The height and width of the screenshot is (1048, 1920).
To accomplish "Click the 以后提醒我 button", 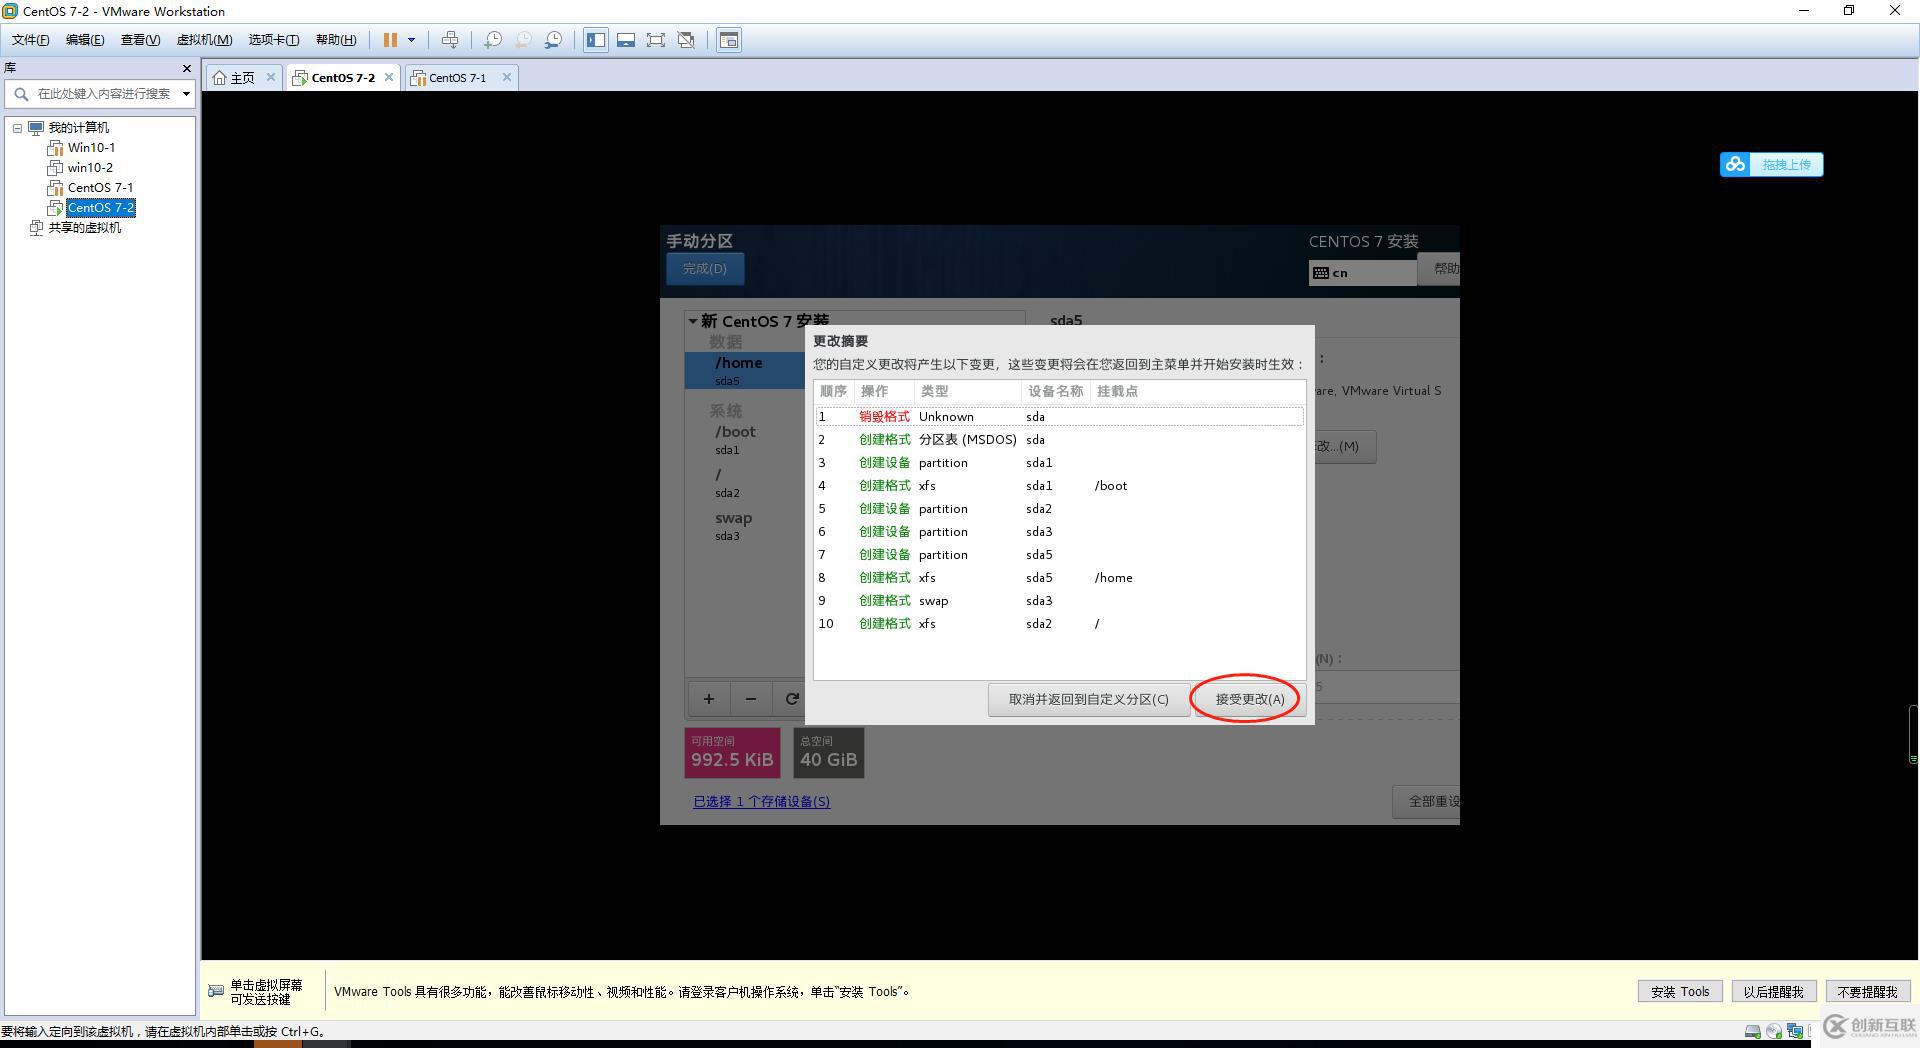I will click(1773, 992).
